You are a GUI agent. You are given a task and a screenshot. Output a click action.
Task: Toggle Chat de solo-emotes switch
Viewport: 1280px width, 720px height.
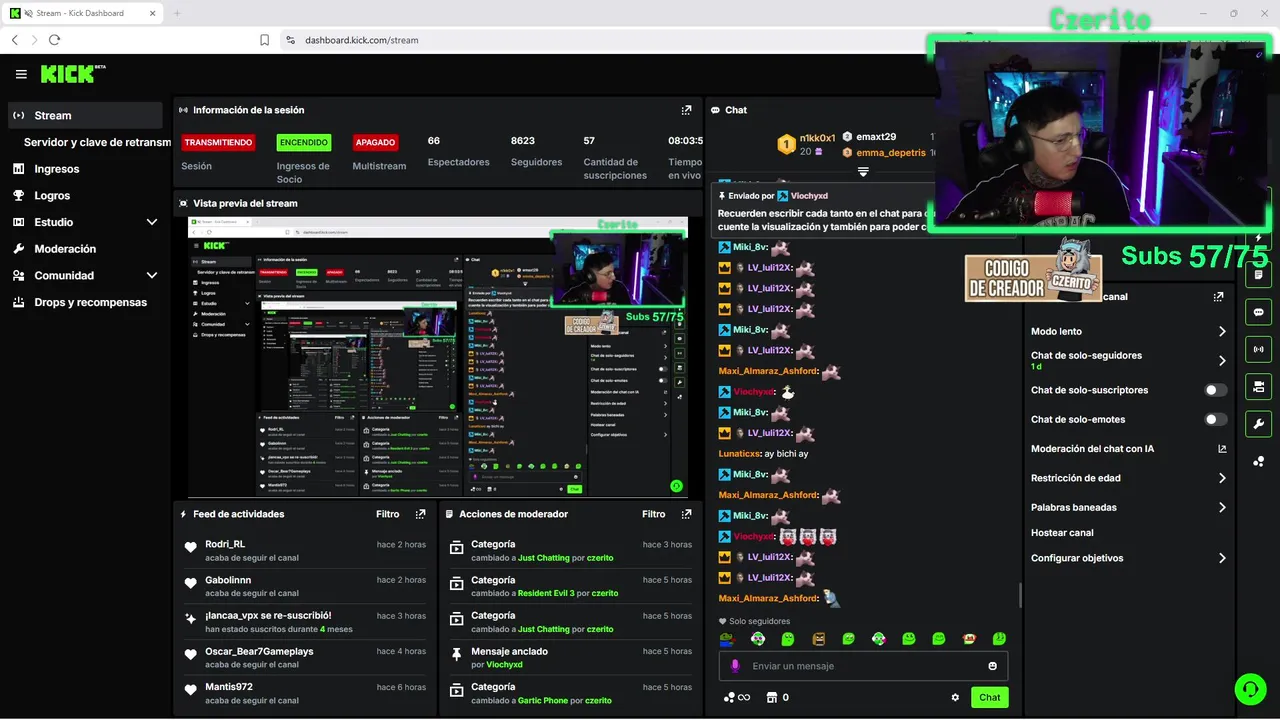coord(1215,420)
